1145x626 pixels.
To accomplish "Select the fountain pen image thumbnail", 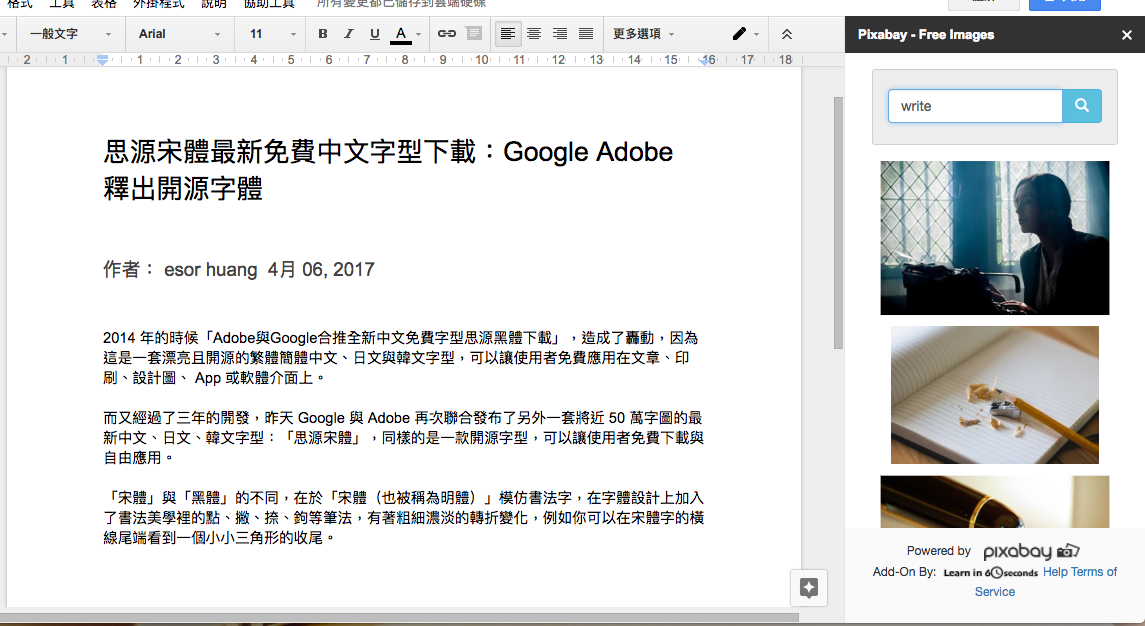I will tap(995, 502).
